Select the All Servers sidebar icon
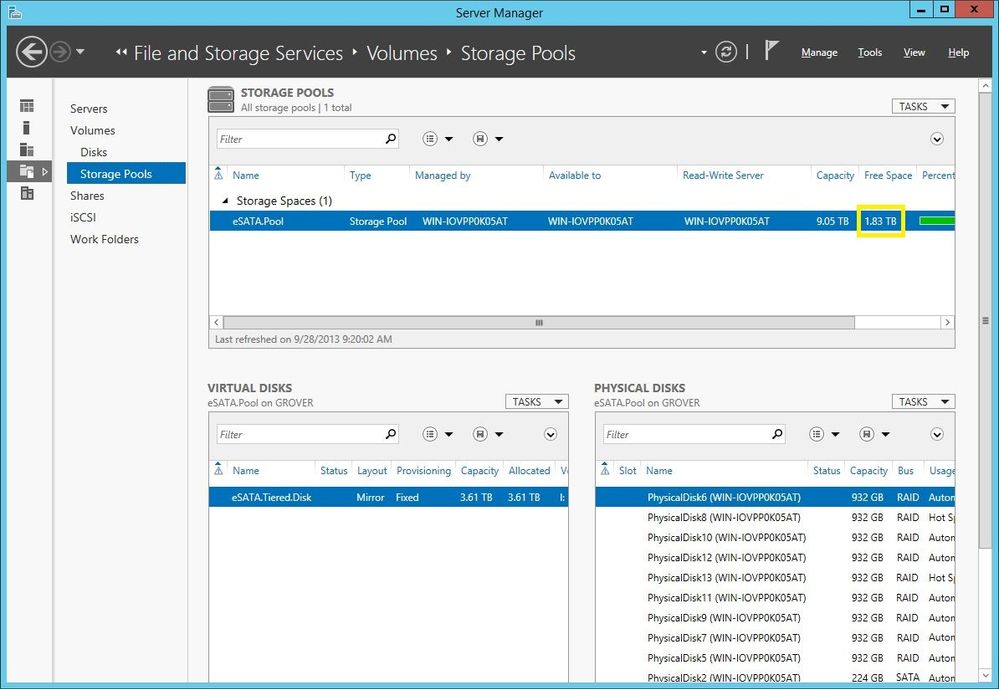This screenshot has width=999, height=689. [27, 150]
